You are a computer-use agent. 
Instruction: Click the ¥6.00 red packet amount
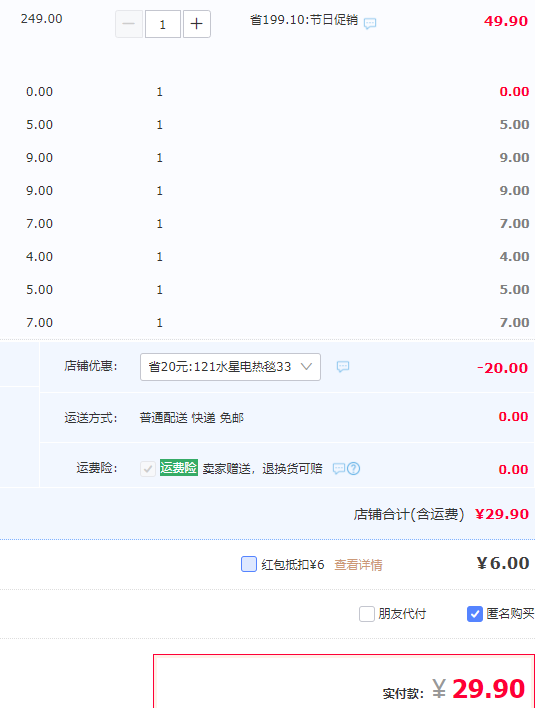[503, 563]
